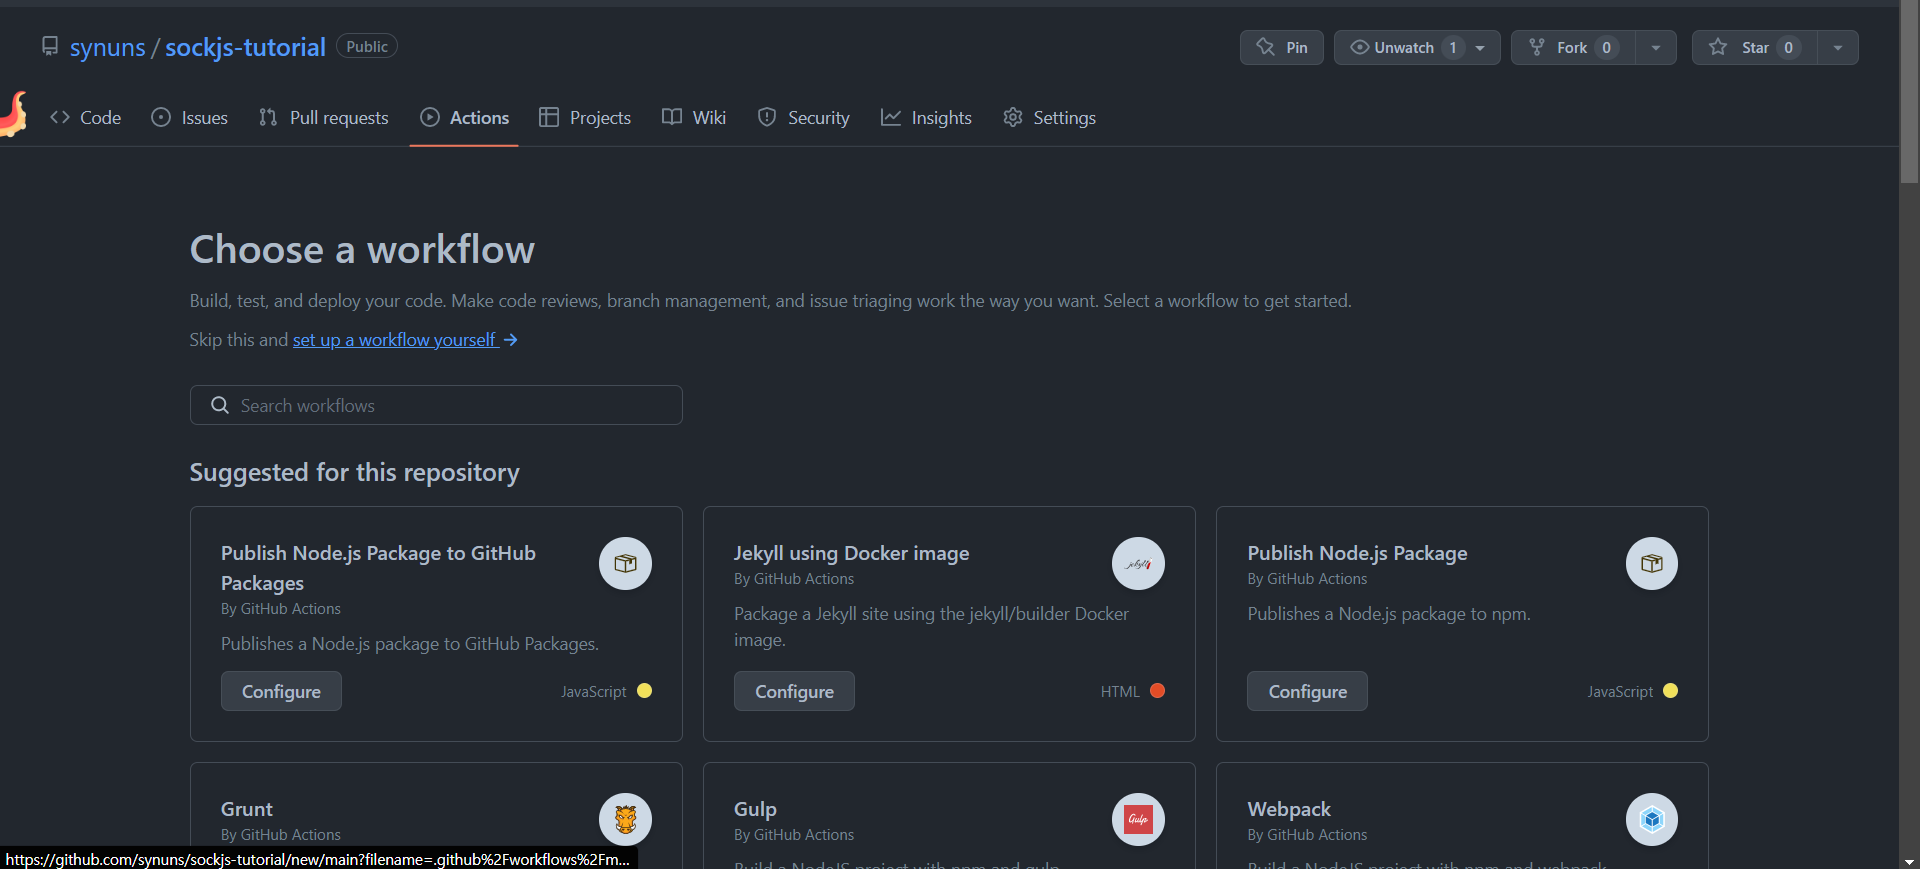Configure Publish Node.js Package to GitHub Packages

[x=281, y=691]
